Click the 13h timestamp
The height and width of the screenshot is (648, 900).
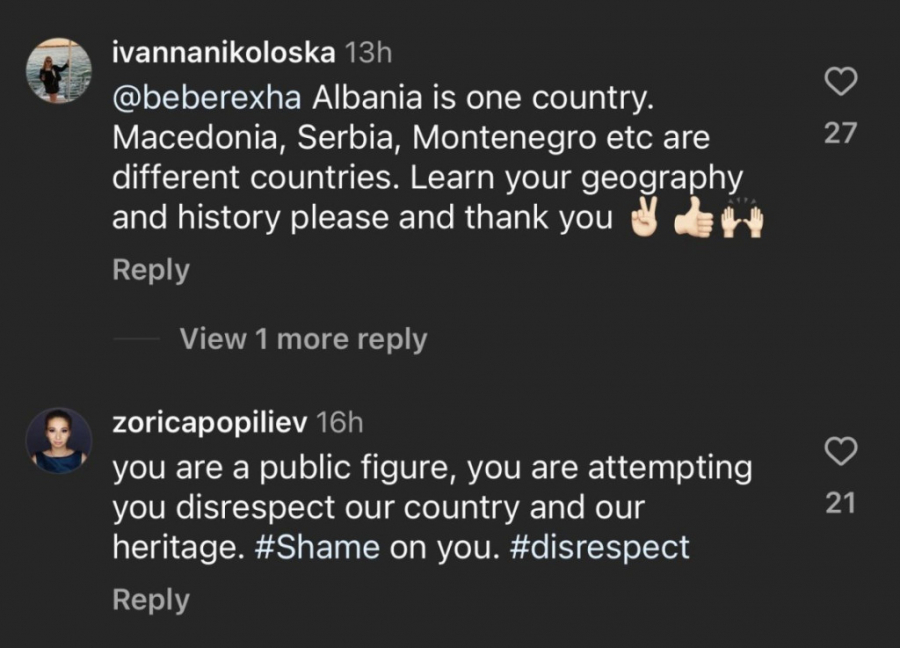[x=367, y=53]
